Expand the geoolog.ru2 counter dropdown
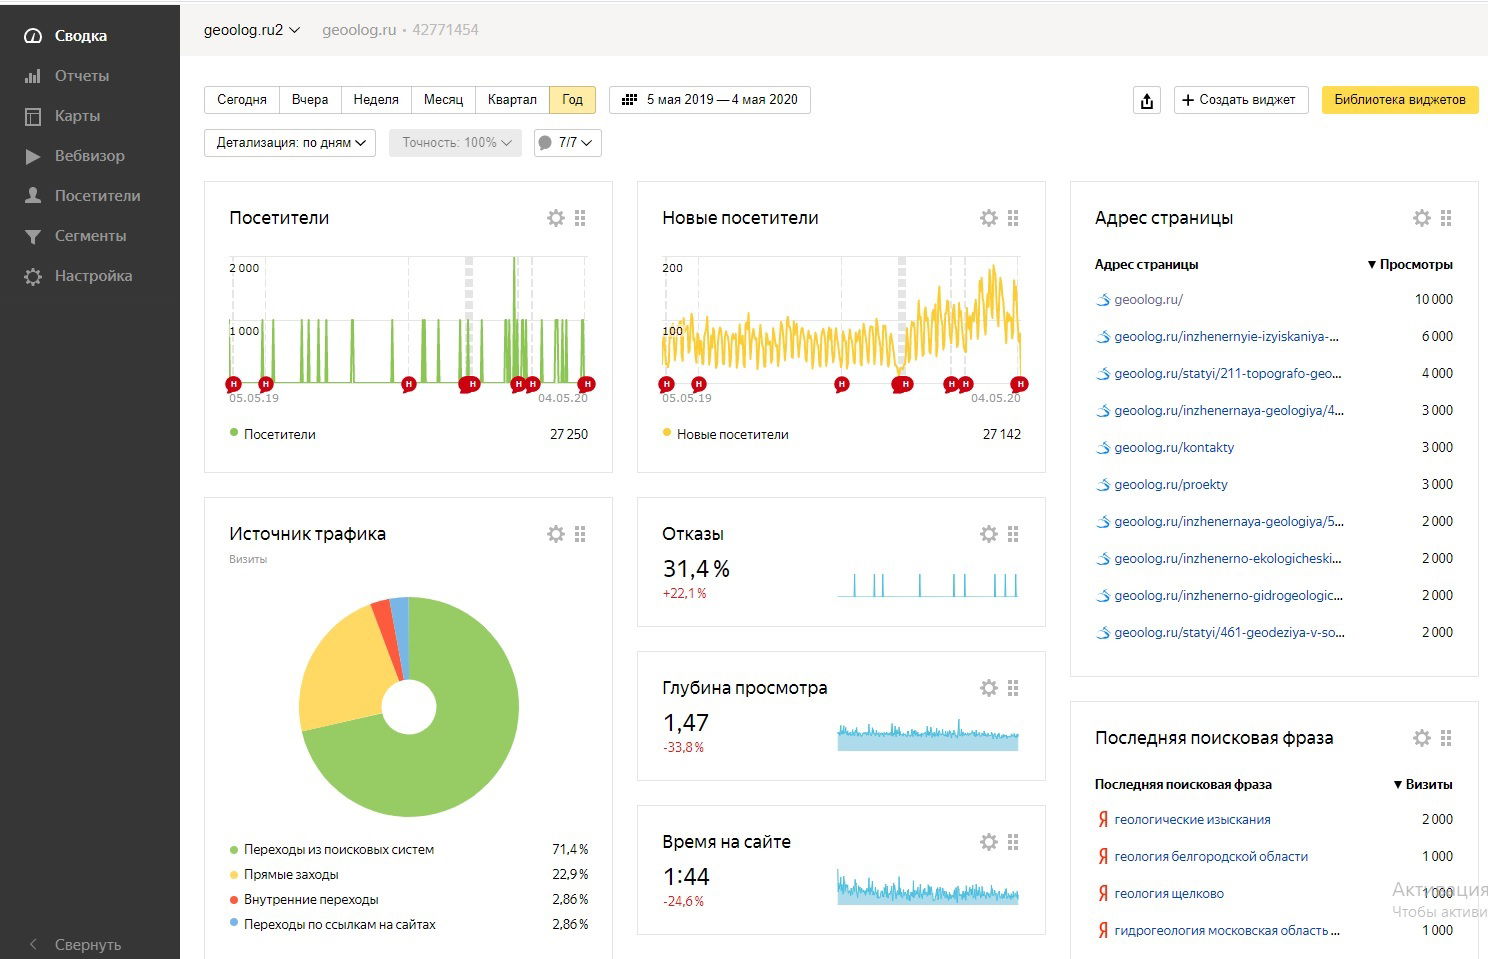1488x959 pixels. click(252, 30)
